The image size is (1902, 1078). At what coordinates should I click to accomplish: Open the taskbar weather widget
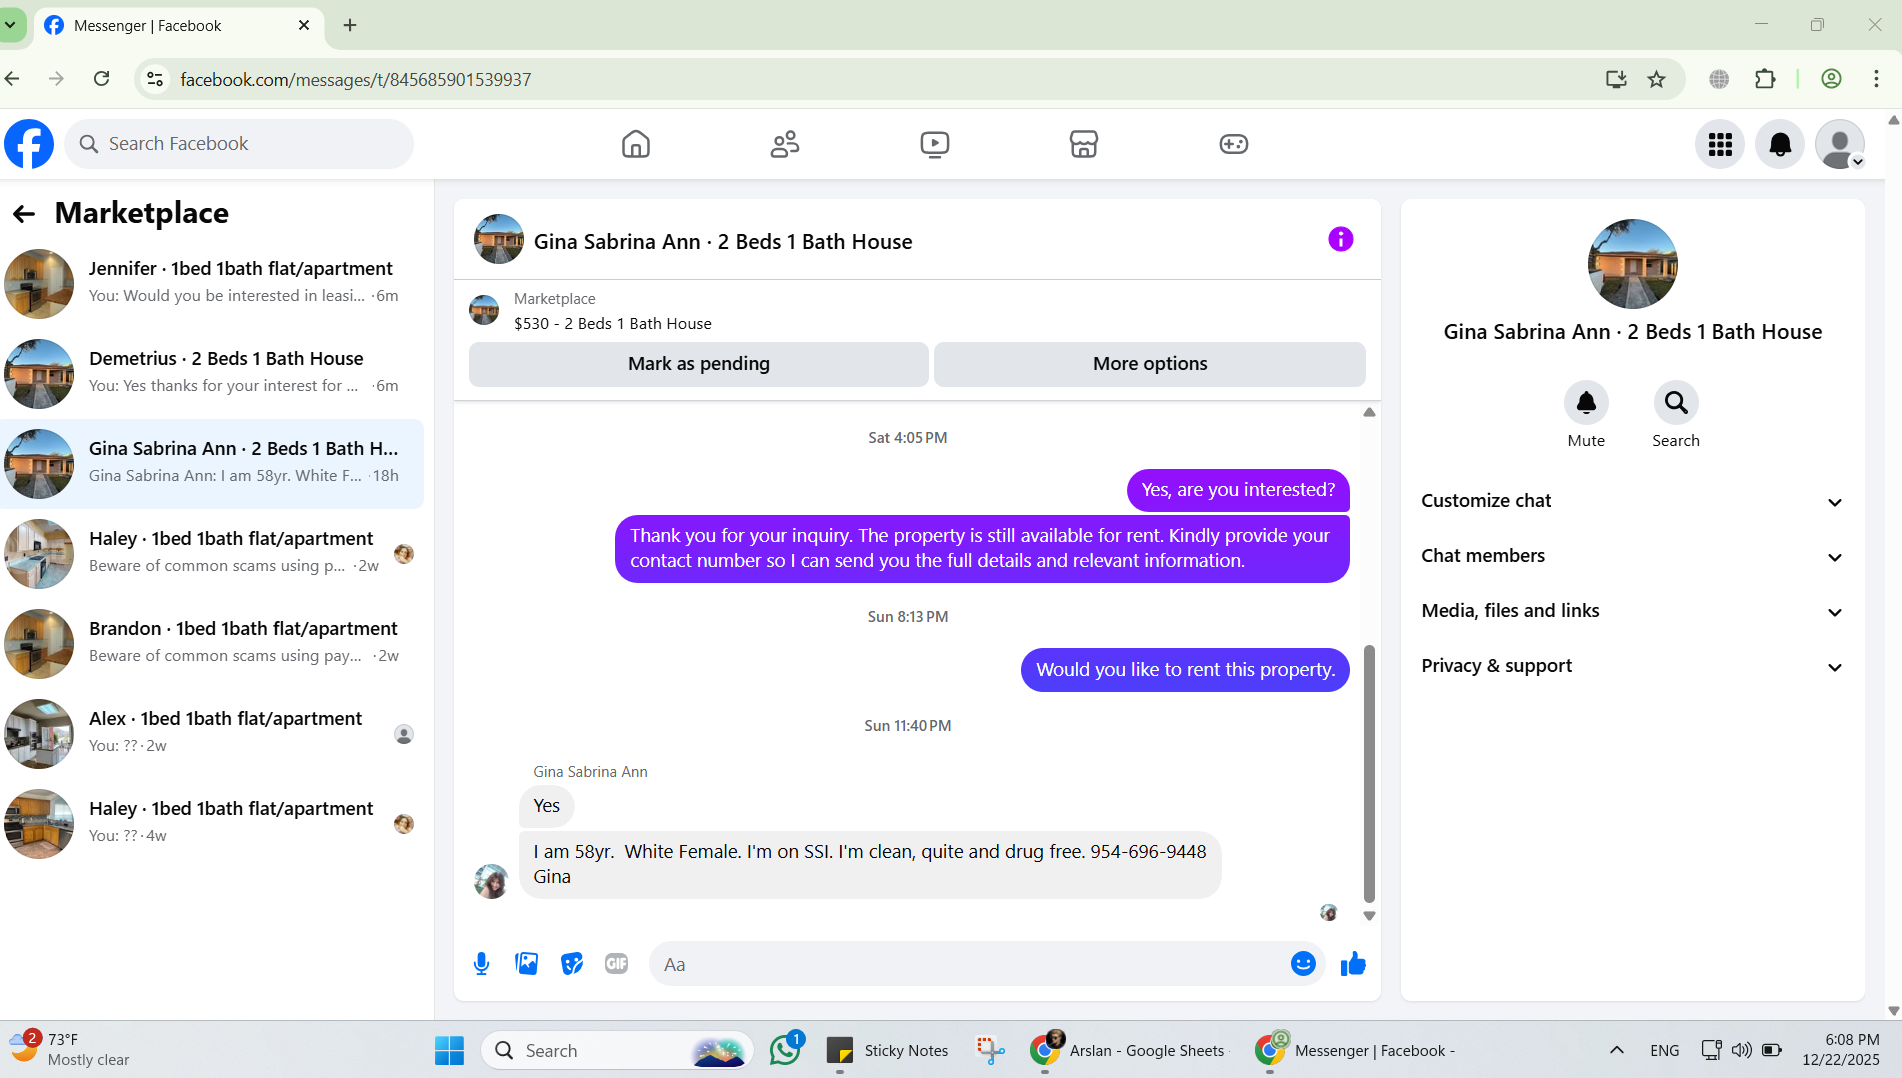[x=72, y=1049]
